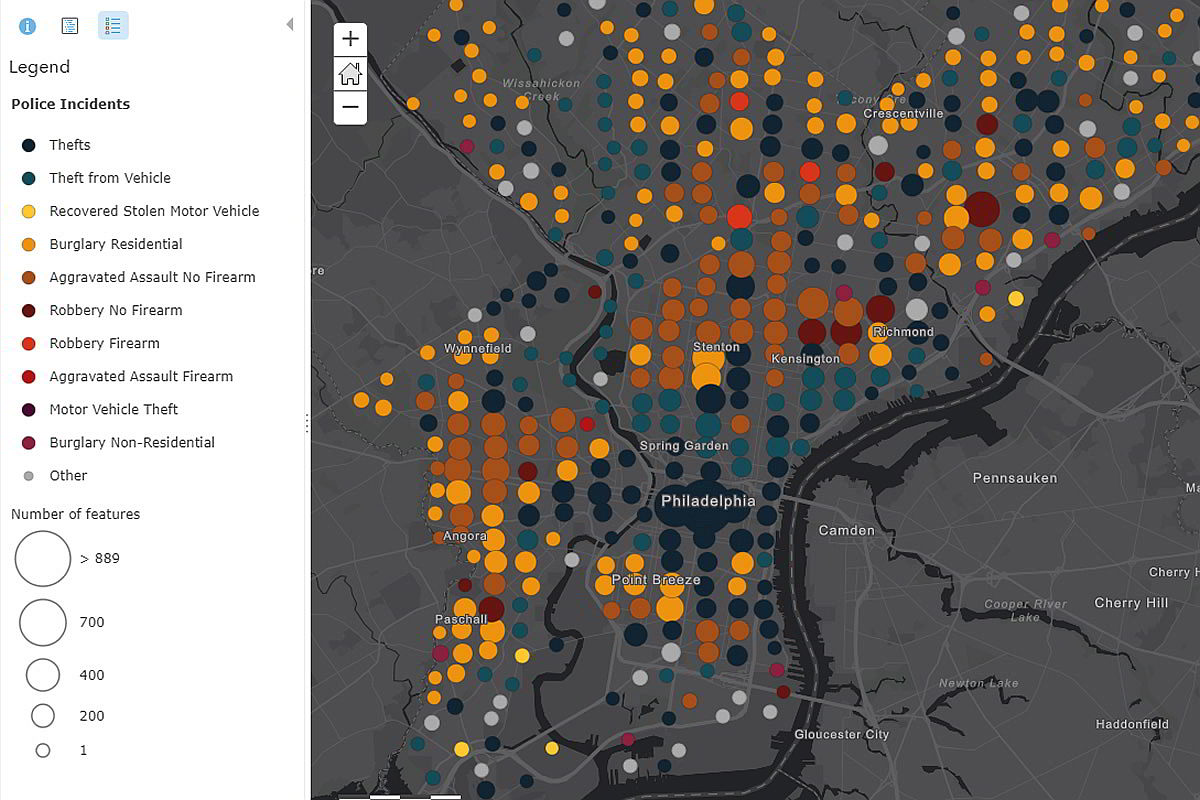Select the 'Police Incidents' layer title

[x=70, y=104]
